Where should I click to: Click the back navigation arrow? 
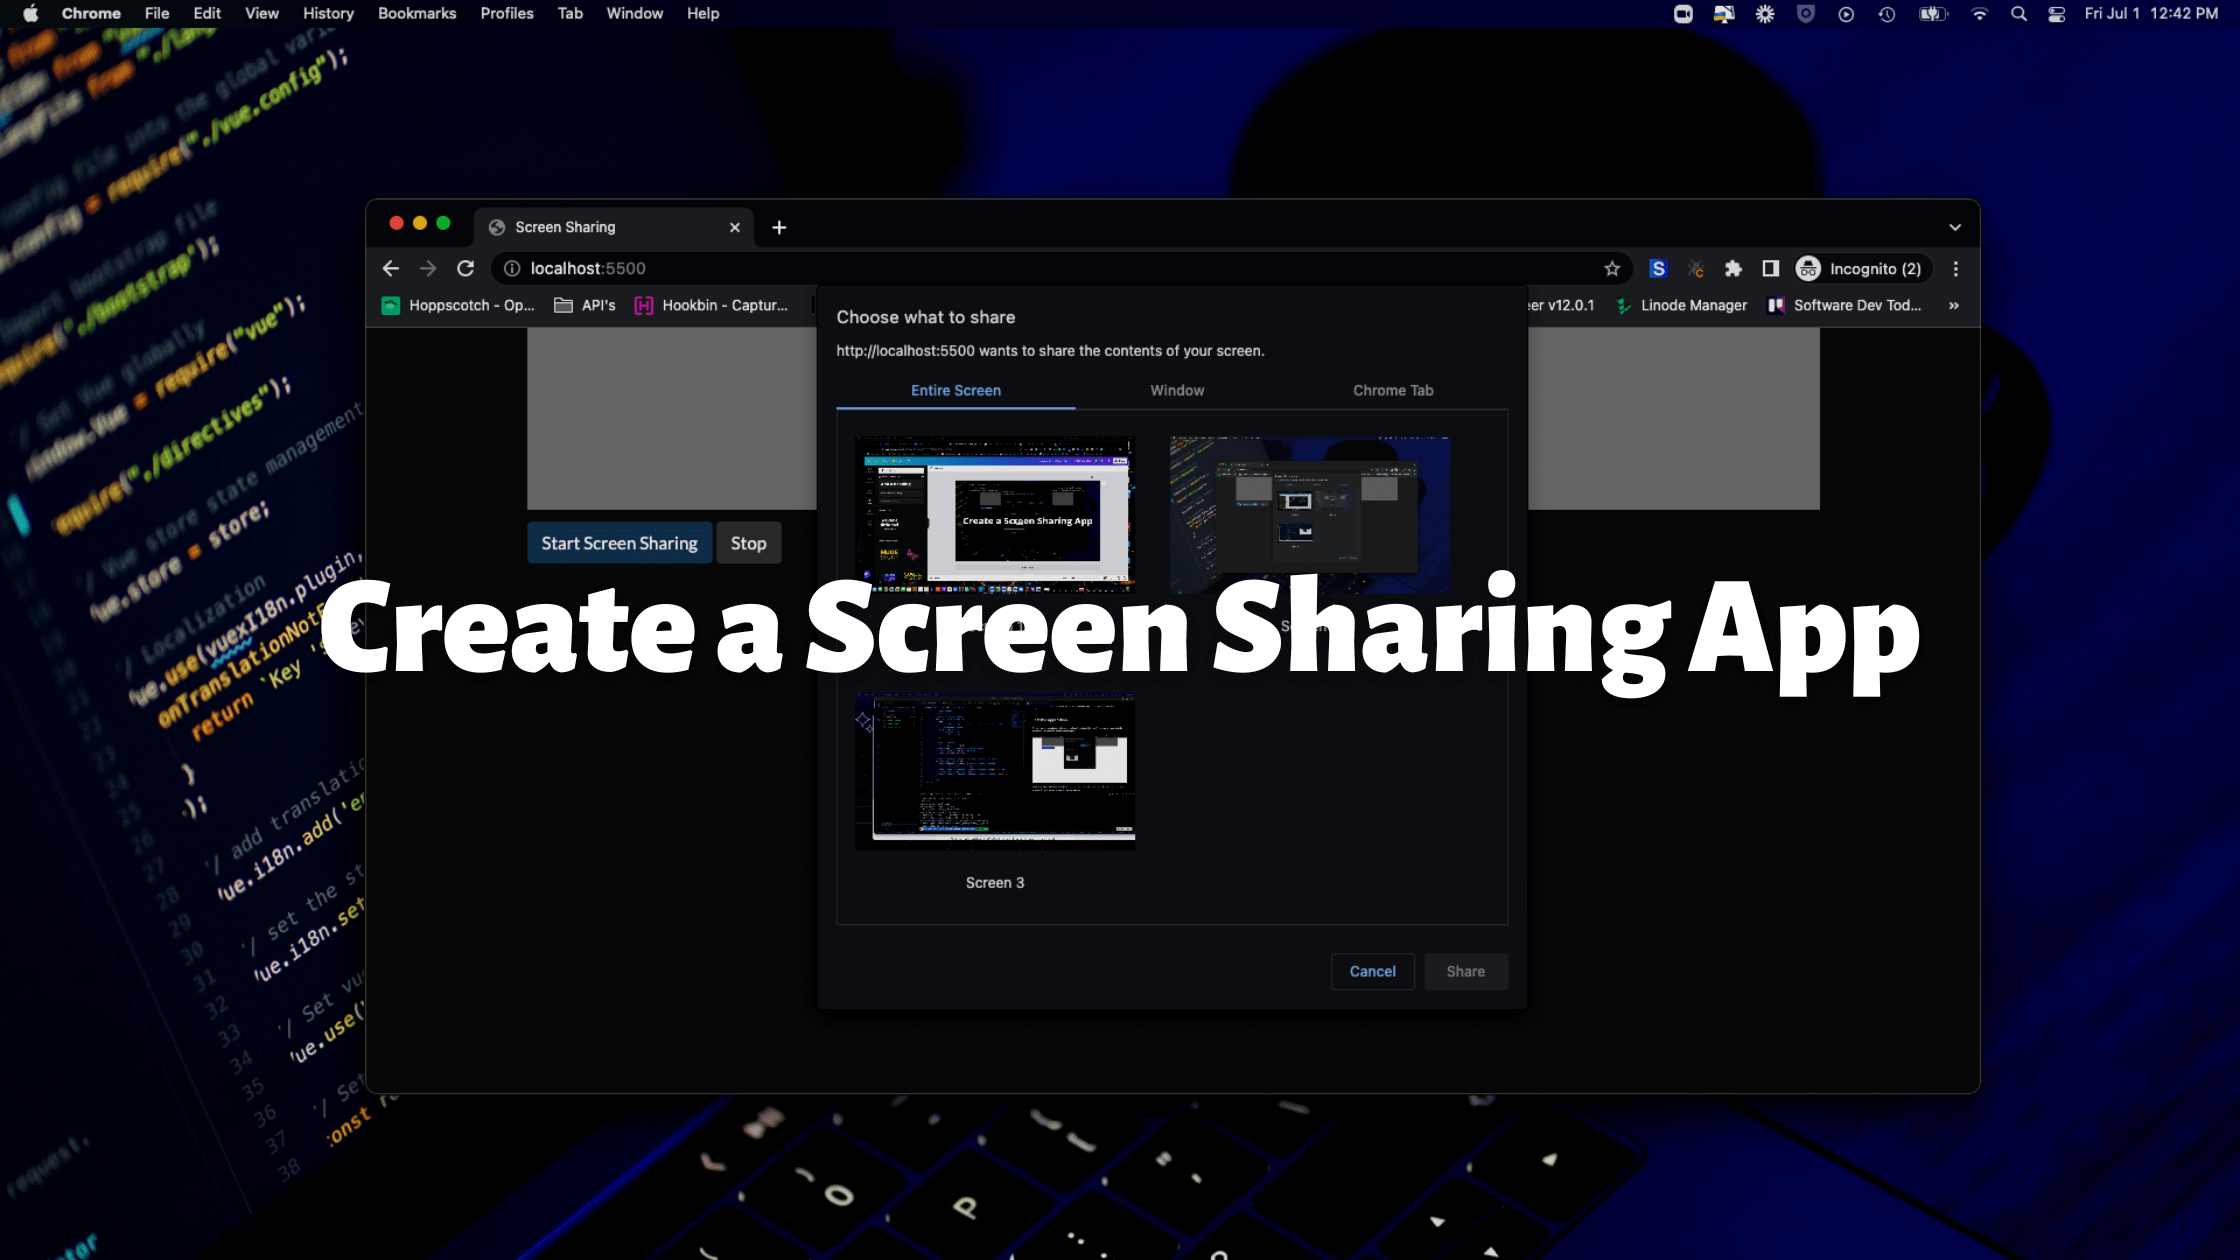tap(390, 268)
